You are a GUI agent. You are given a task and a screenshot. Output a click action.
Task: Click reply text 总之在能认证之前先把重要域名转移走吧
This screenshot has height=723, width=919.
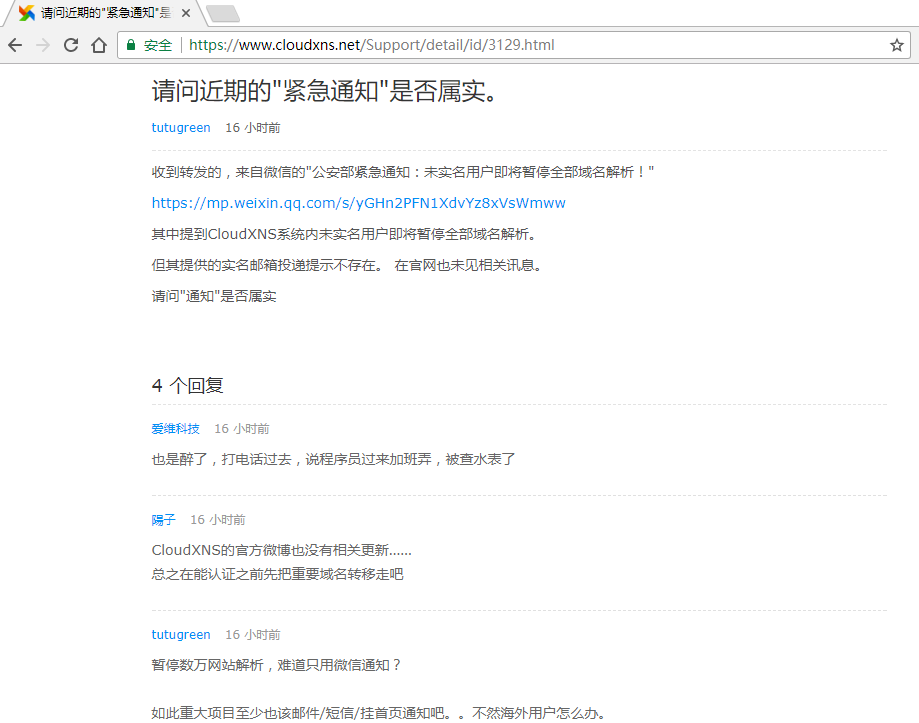(x=277, y=574)
